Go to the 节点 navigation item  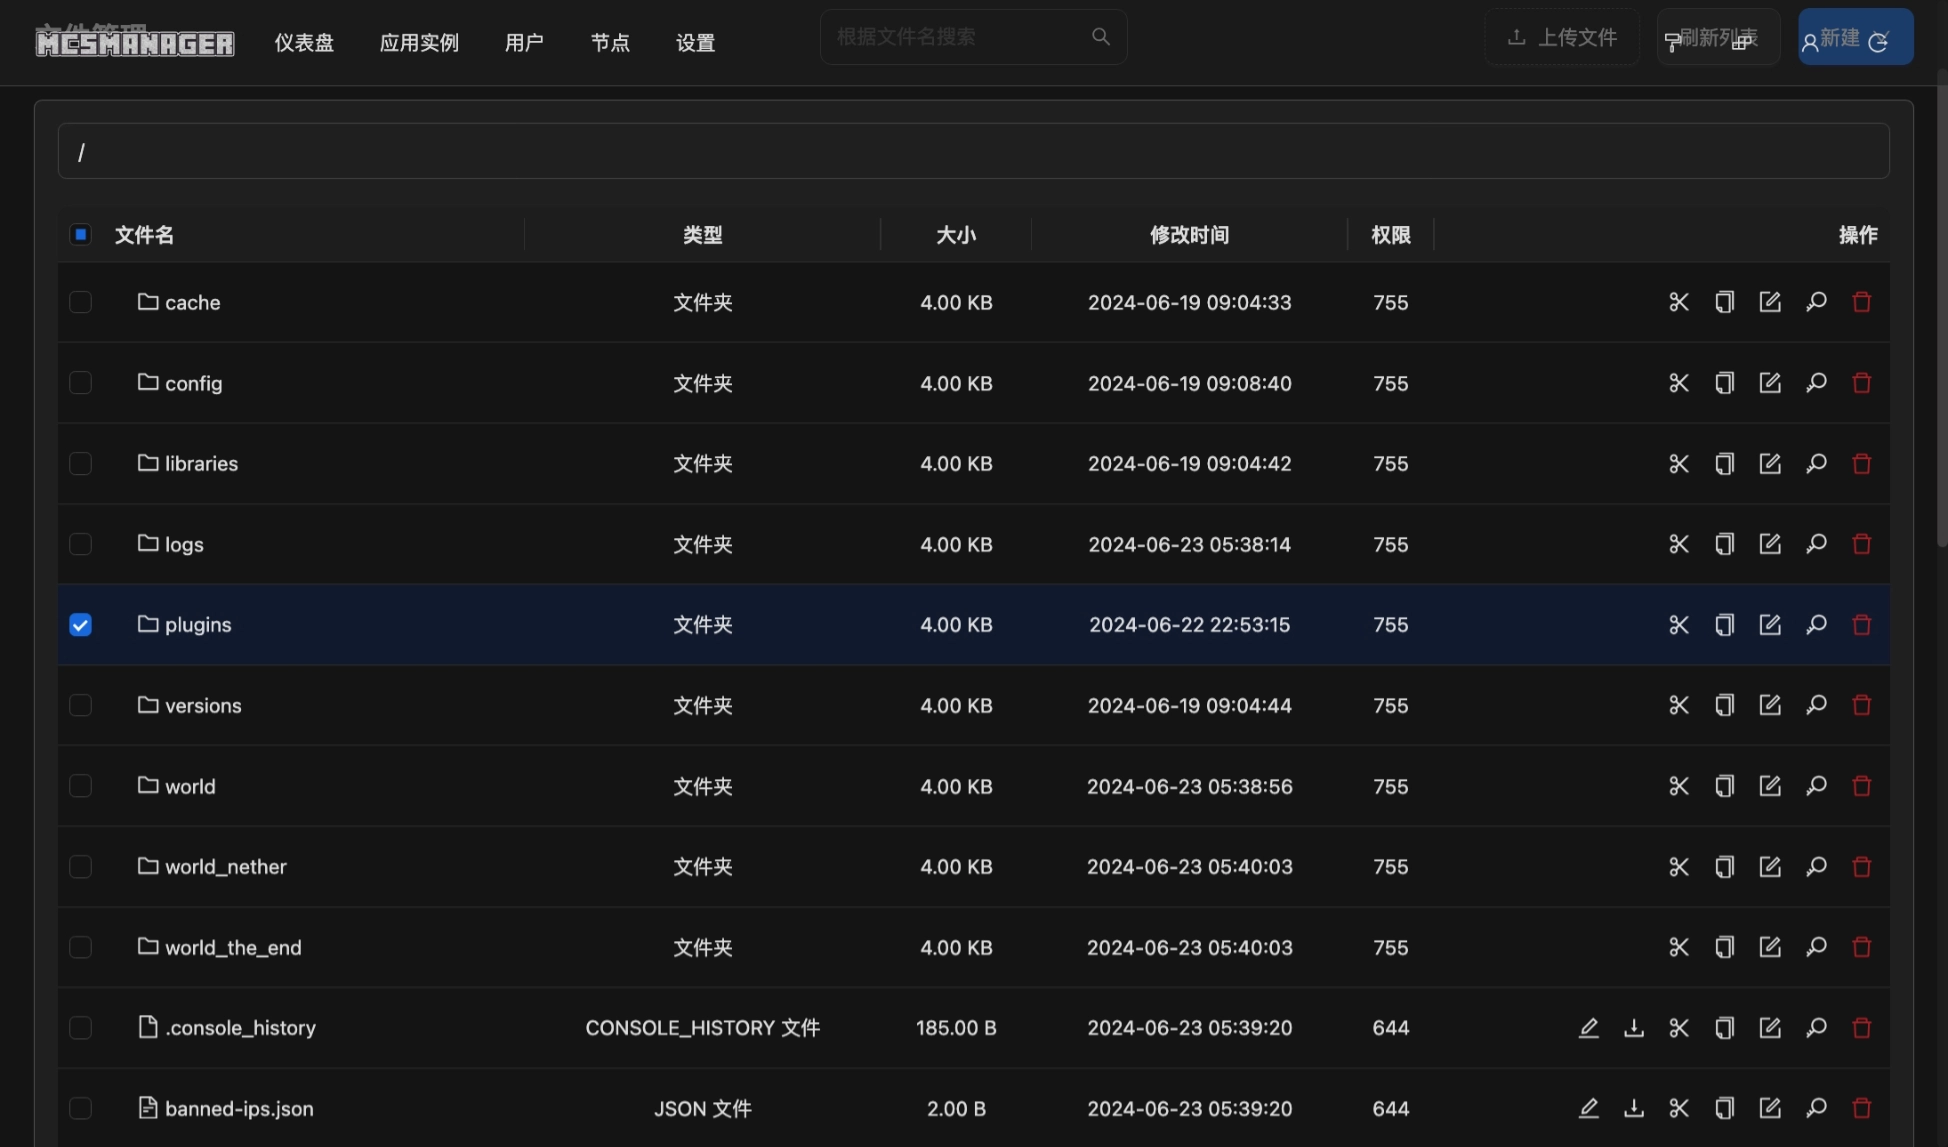610,43
